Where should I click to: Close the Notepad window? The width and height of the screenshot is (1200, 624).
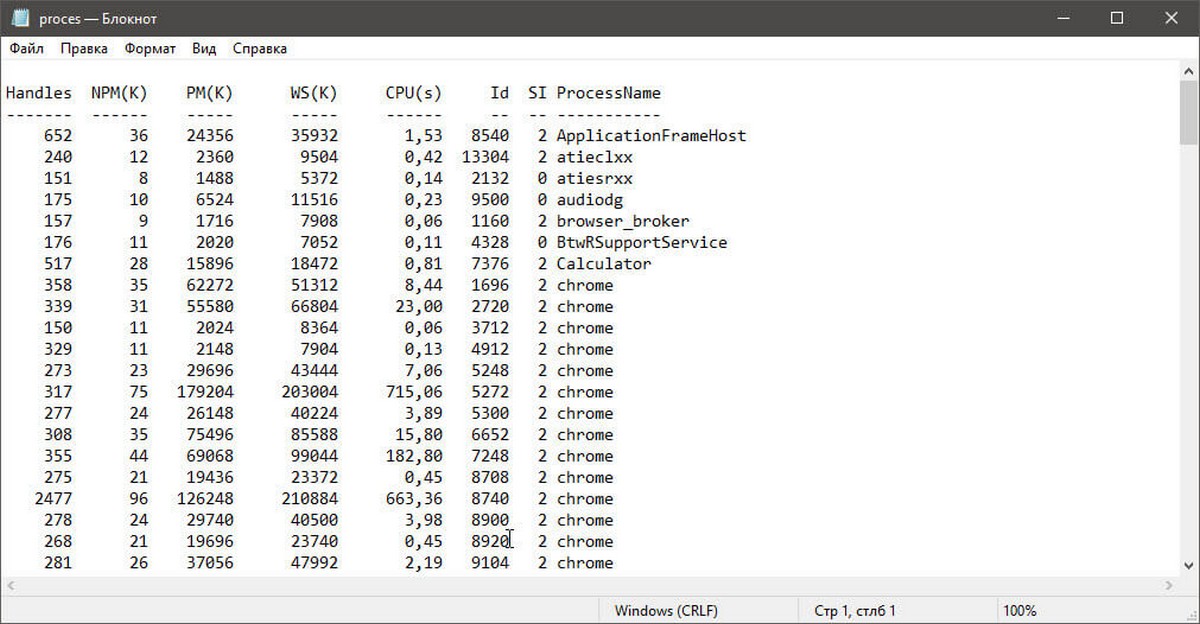pyautogui.click(x=1172, y=18)
